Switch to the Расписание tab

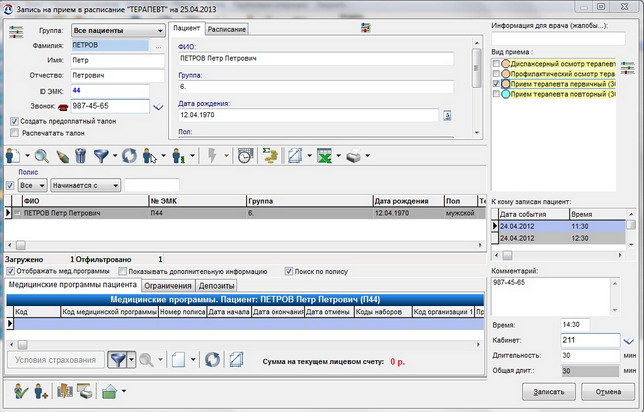[x=227, y=29]
